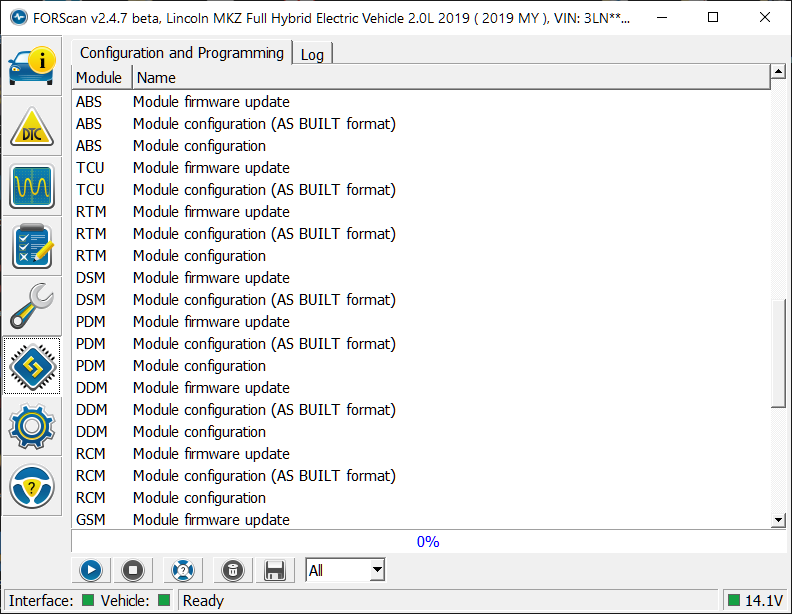
Task: Select GSM Module firmware update row
Action: 421,520
